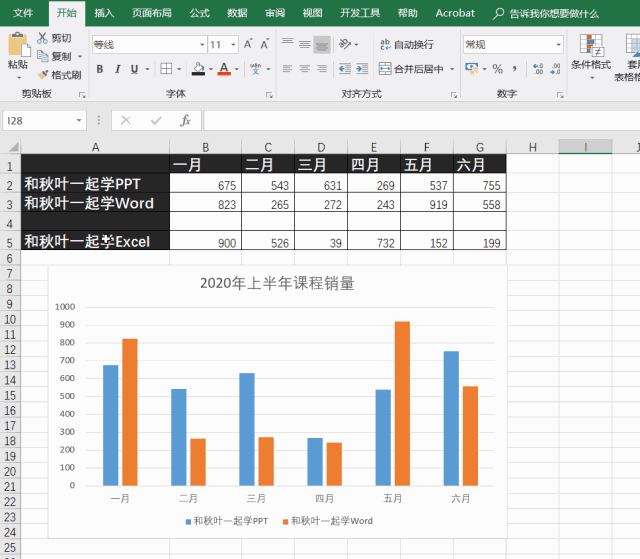Open Conditional Formatting (条件格式)

pyautogui.click(x=591, y=56)
